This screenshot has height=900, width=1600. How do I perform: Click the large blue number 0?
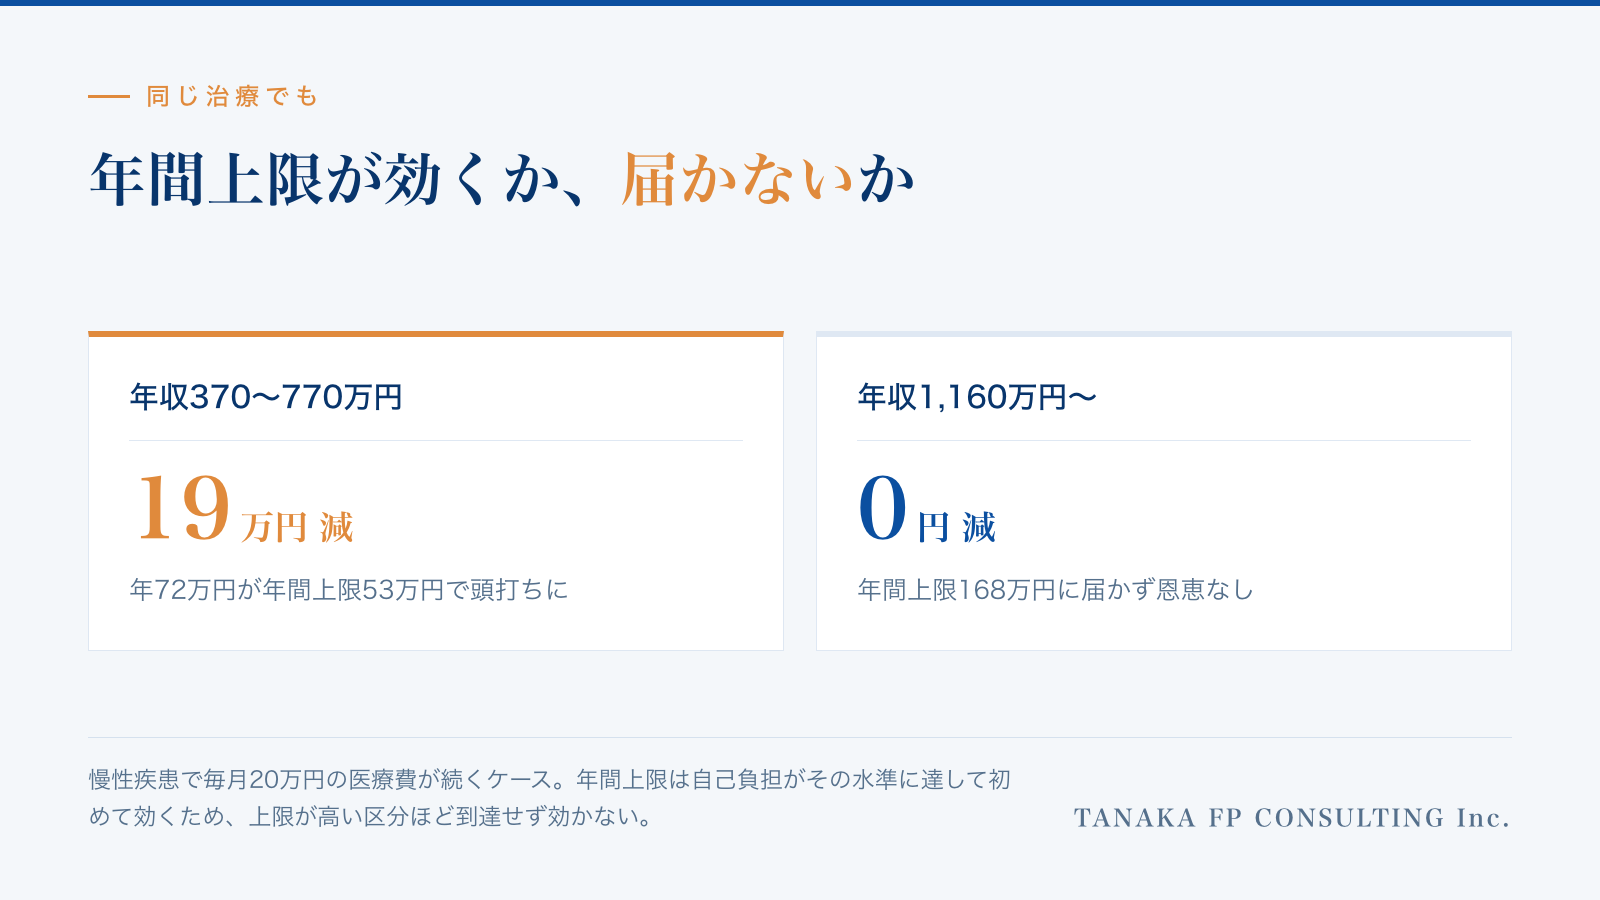(882, 508)
